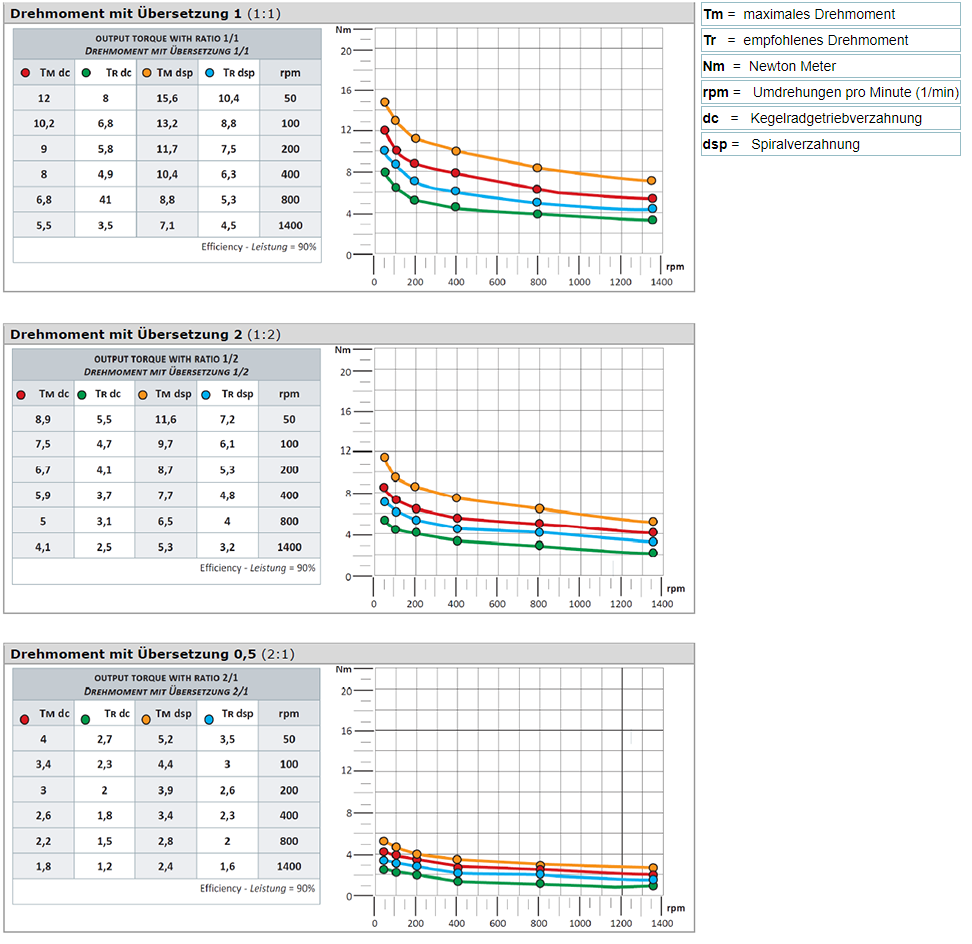Select the cell value '6,5'
972x944 pixels.
click(x=166, y=522)
